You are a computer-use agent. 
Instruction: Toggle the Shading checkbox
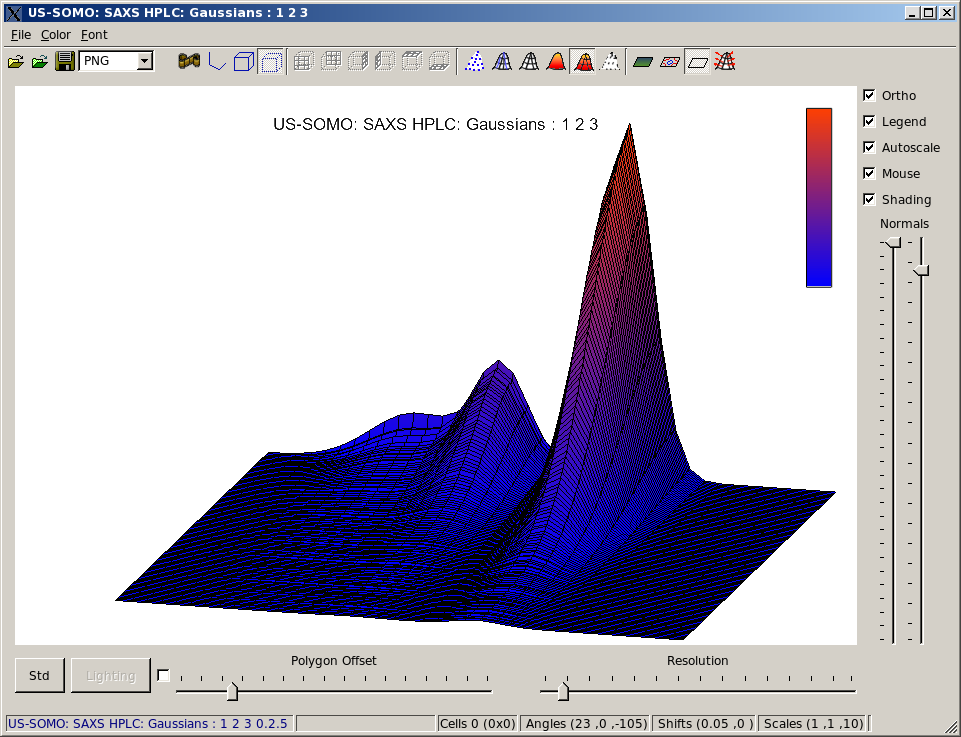click(x=869, y=199)
